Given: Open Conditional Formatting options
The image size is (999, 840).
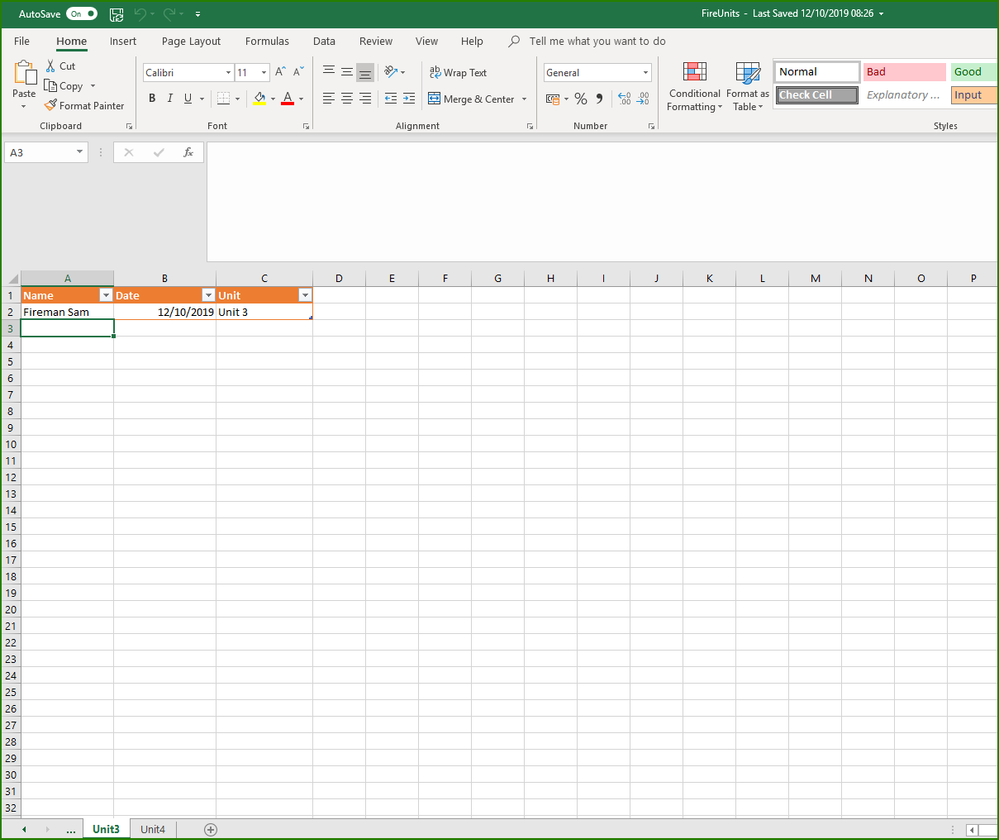Looking at the screenshot, I should pyautogui.click(x=694, y=87).
